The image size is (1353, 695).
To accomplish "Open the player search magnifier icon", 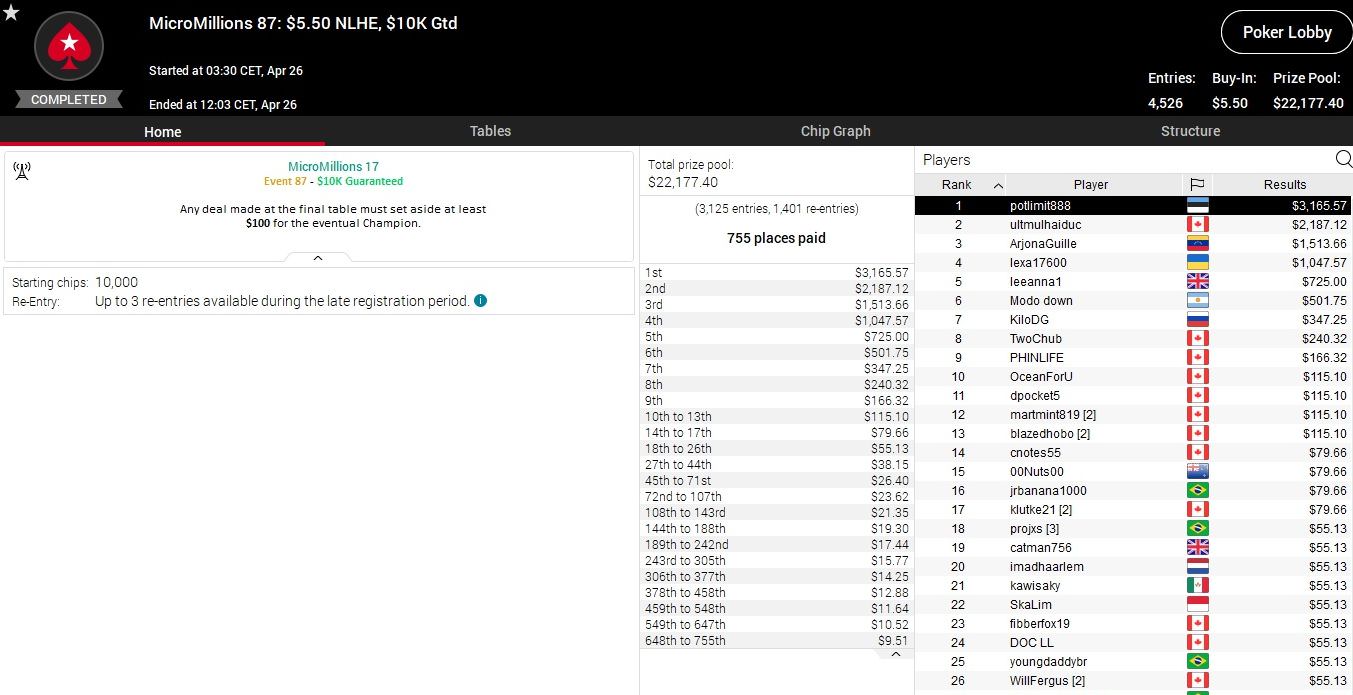I will tap(1343, 159).
